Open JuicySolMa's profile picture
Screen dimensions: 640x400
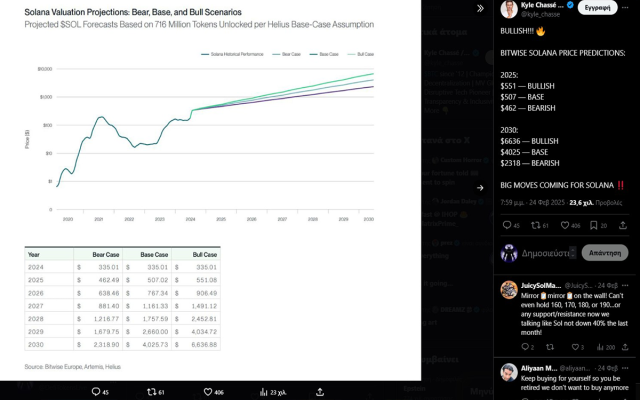[x=509, y=289]
